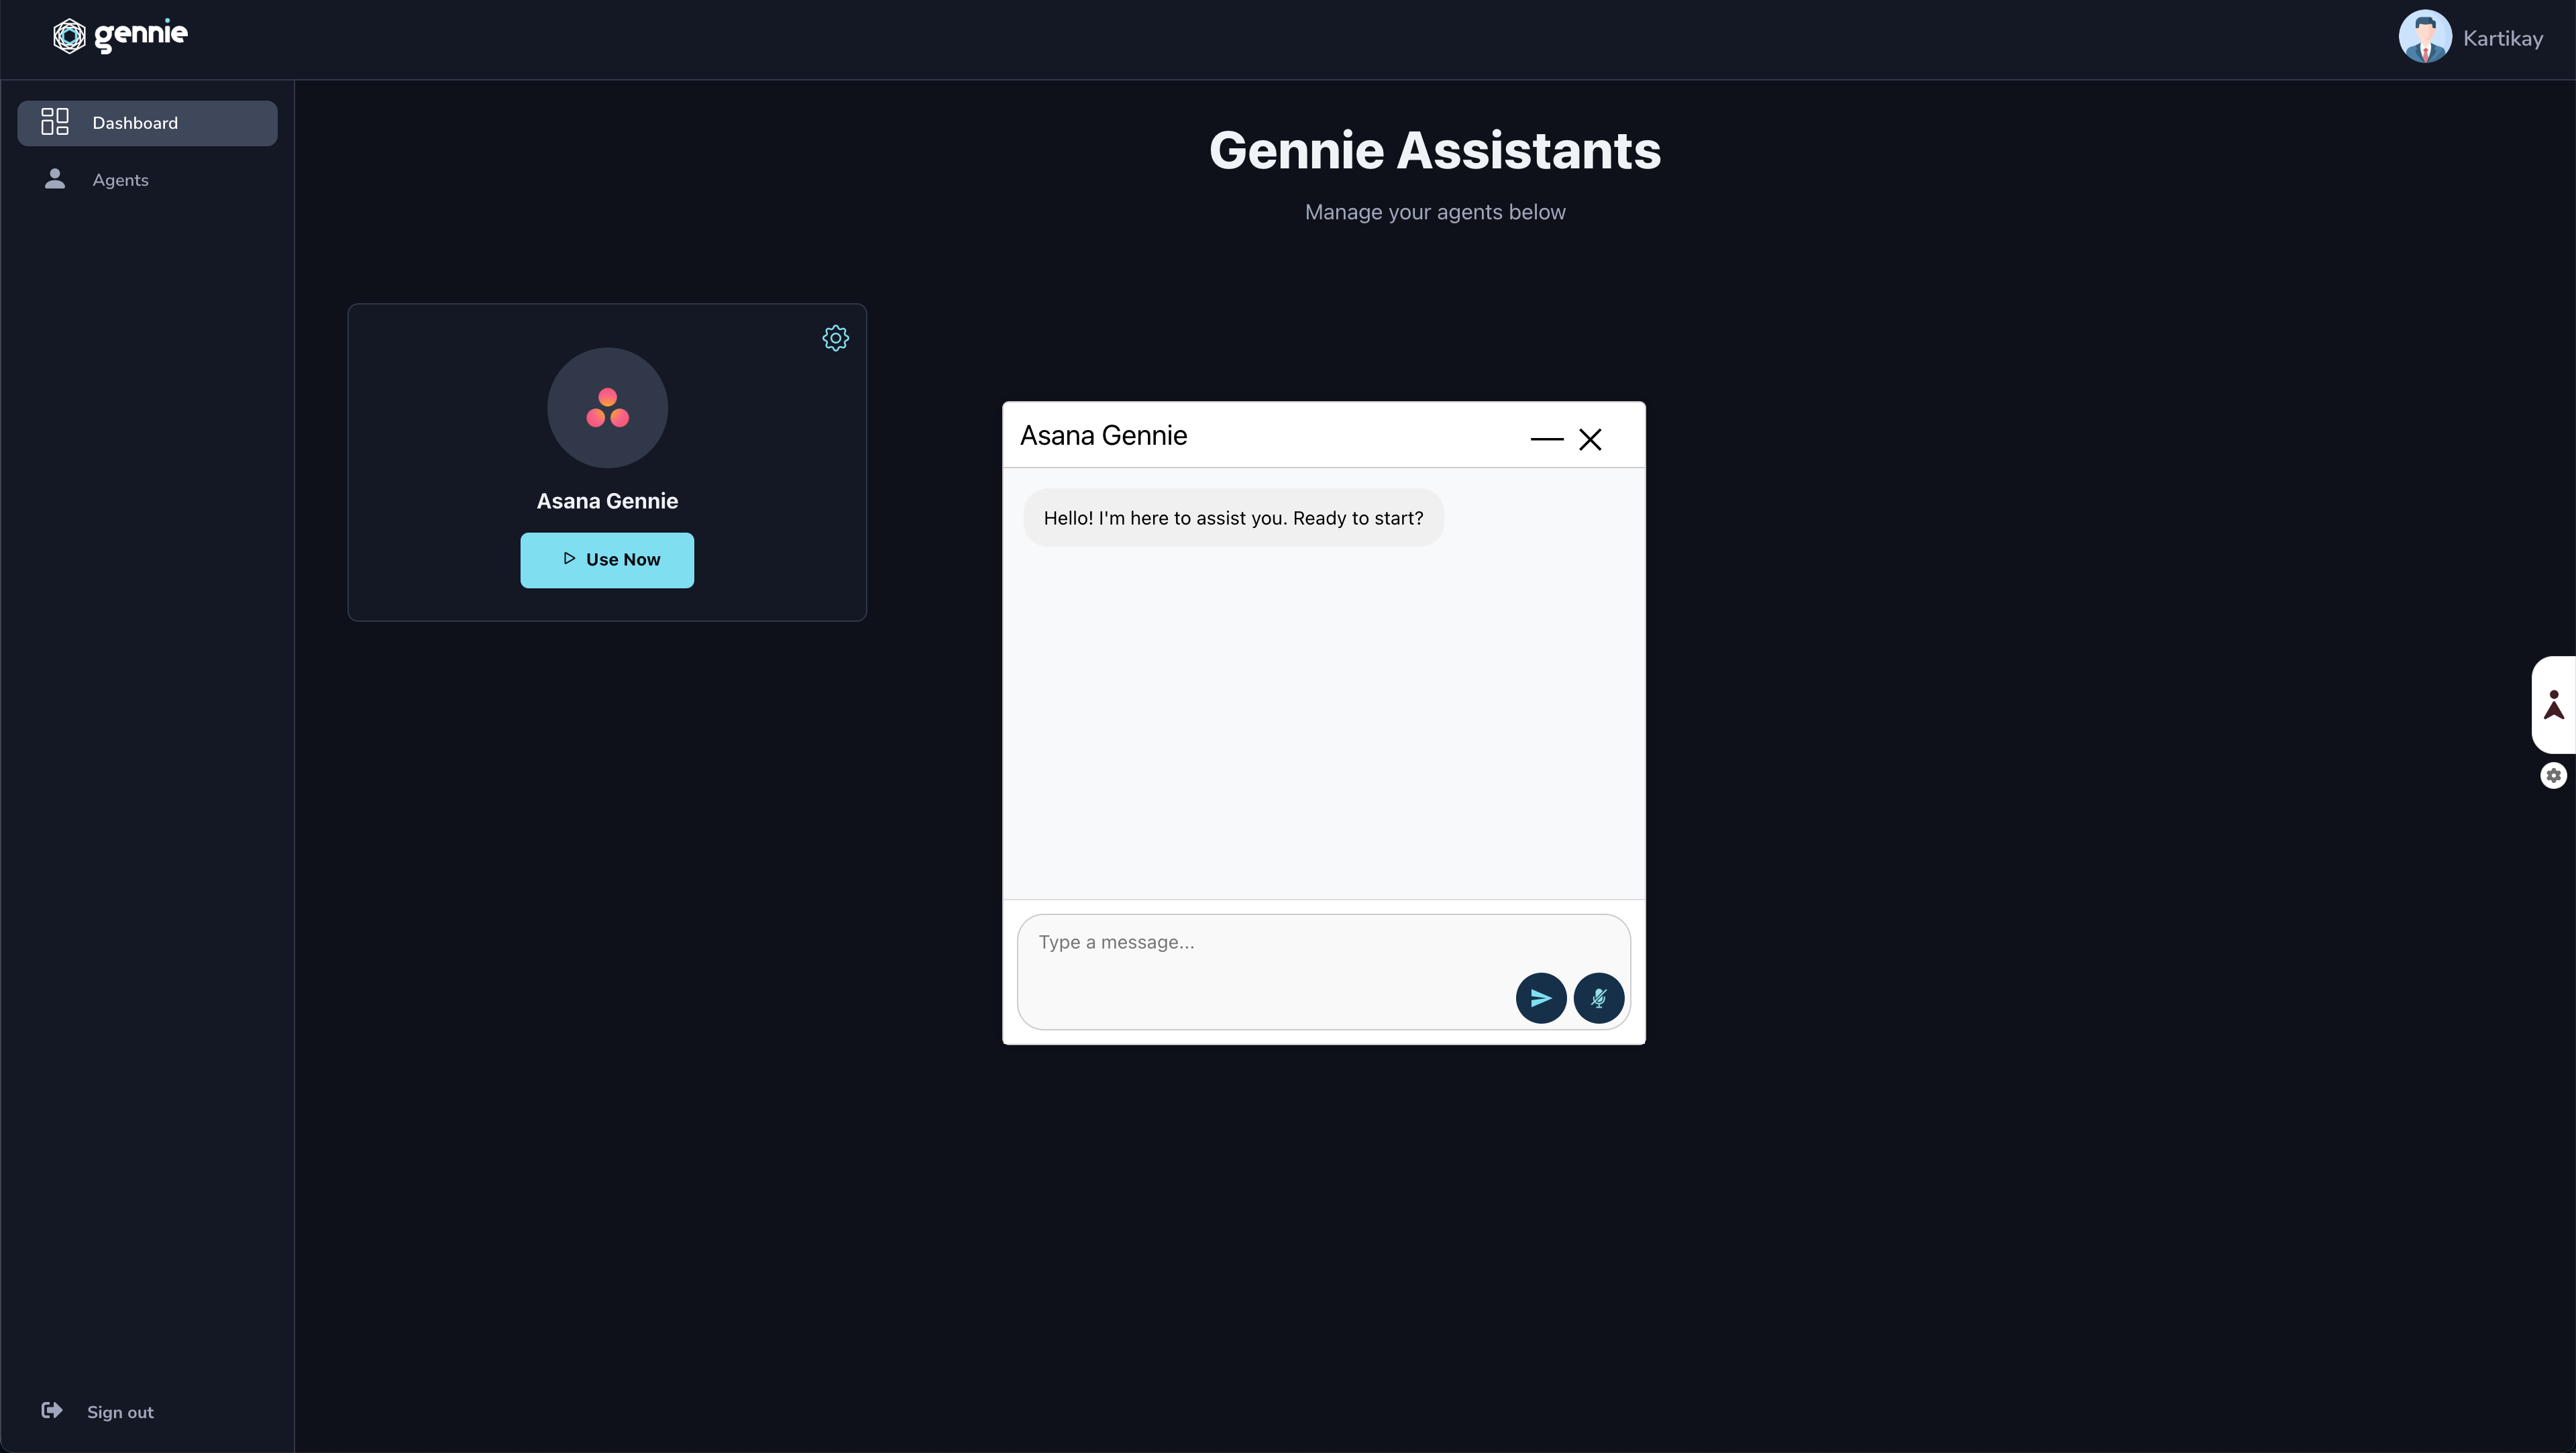Unmute the microphone in the chat
The width and height of the screenshot is (2576, 1453).
pos(1598,997)
